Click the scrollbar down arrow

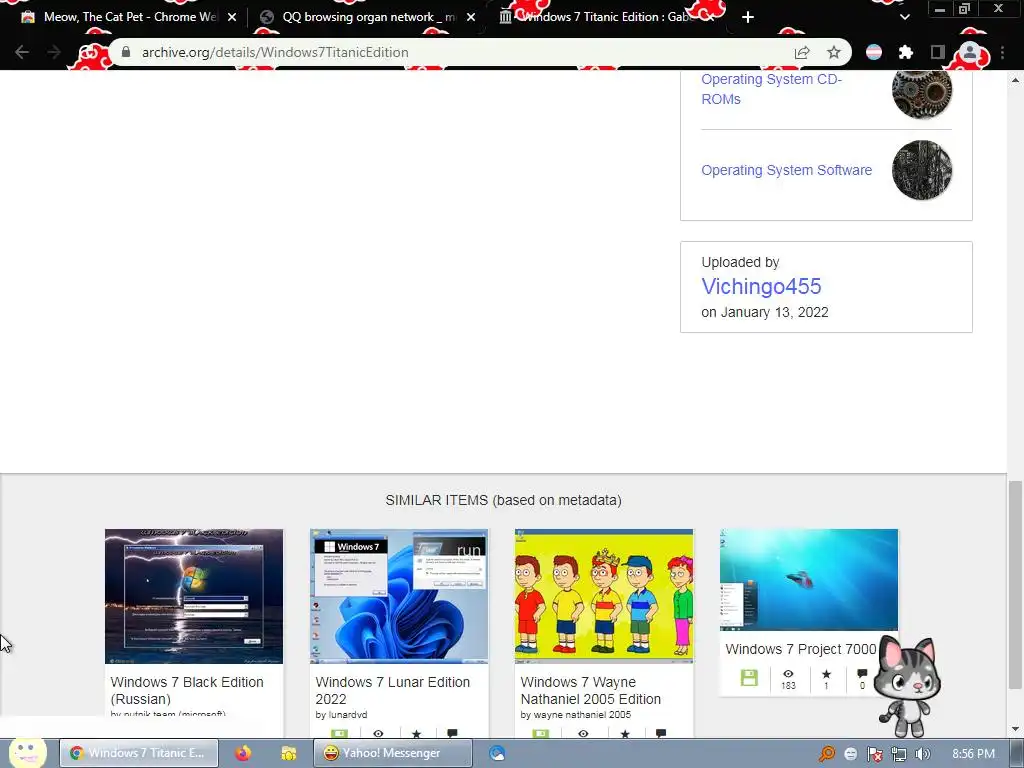click(x=1015, y=729)
